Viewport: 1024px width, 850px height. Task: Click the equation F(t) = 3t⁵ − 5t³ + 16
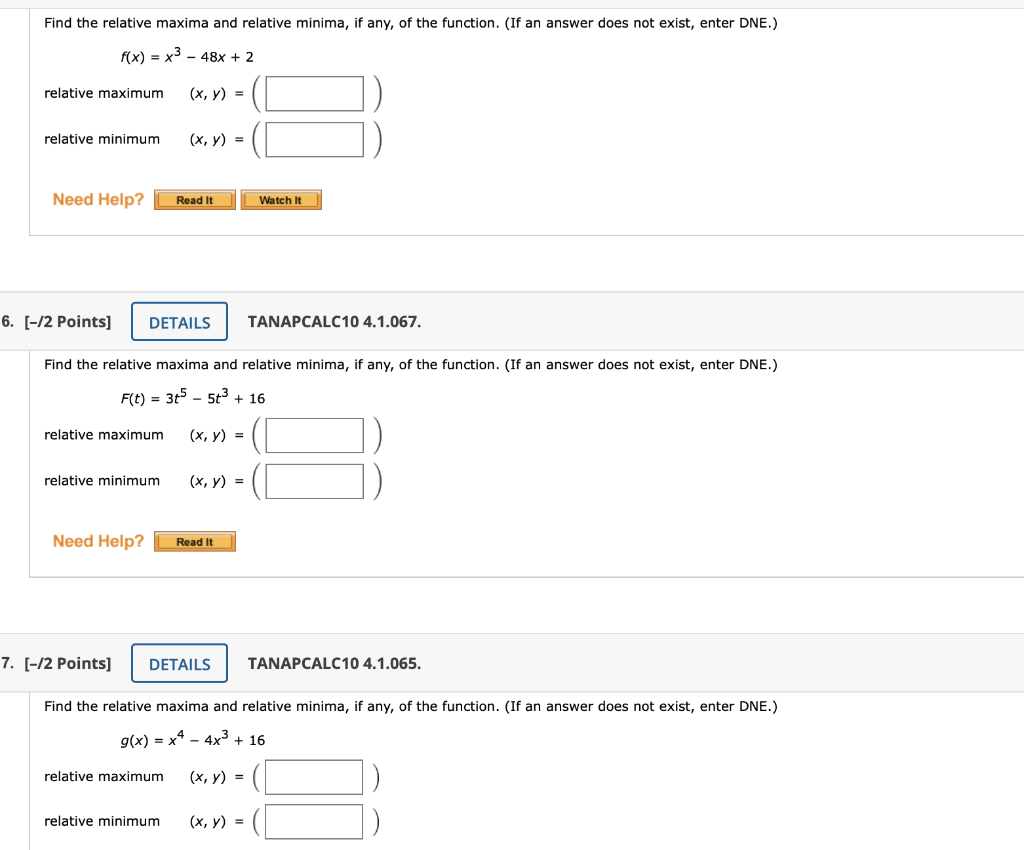click(x=190, y=397)
